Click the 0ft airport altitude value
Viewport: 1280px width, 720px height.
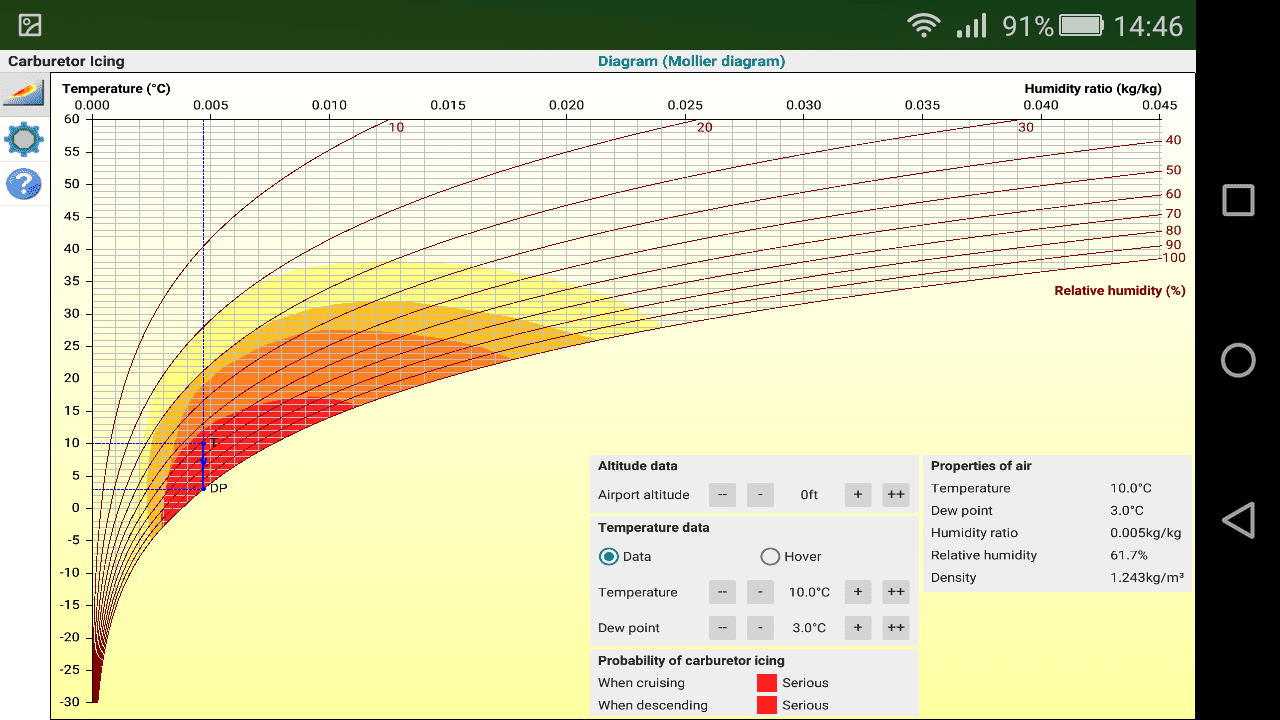click(x=809, y=495)
